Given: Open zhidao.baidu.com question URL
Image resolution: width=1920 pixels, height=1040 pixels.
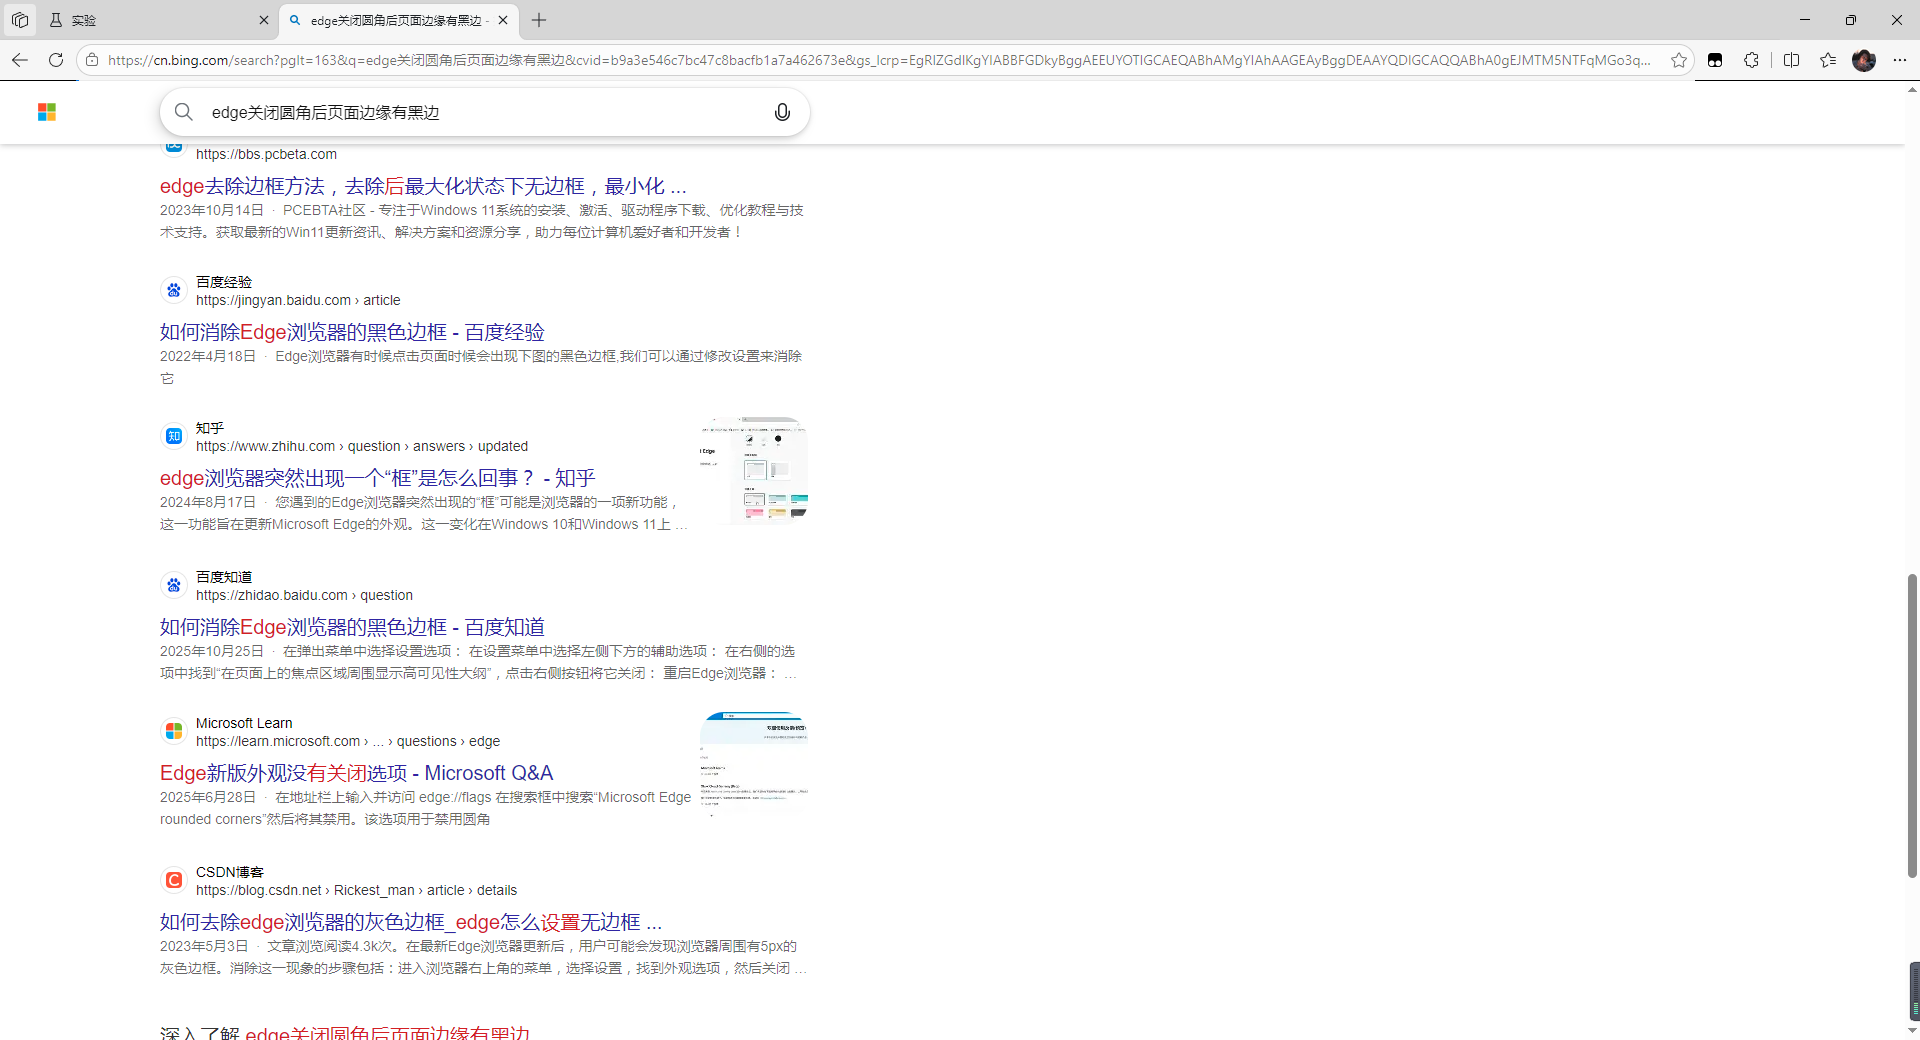Looking at the screenshot, I should (x=304, y=595).
